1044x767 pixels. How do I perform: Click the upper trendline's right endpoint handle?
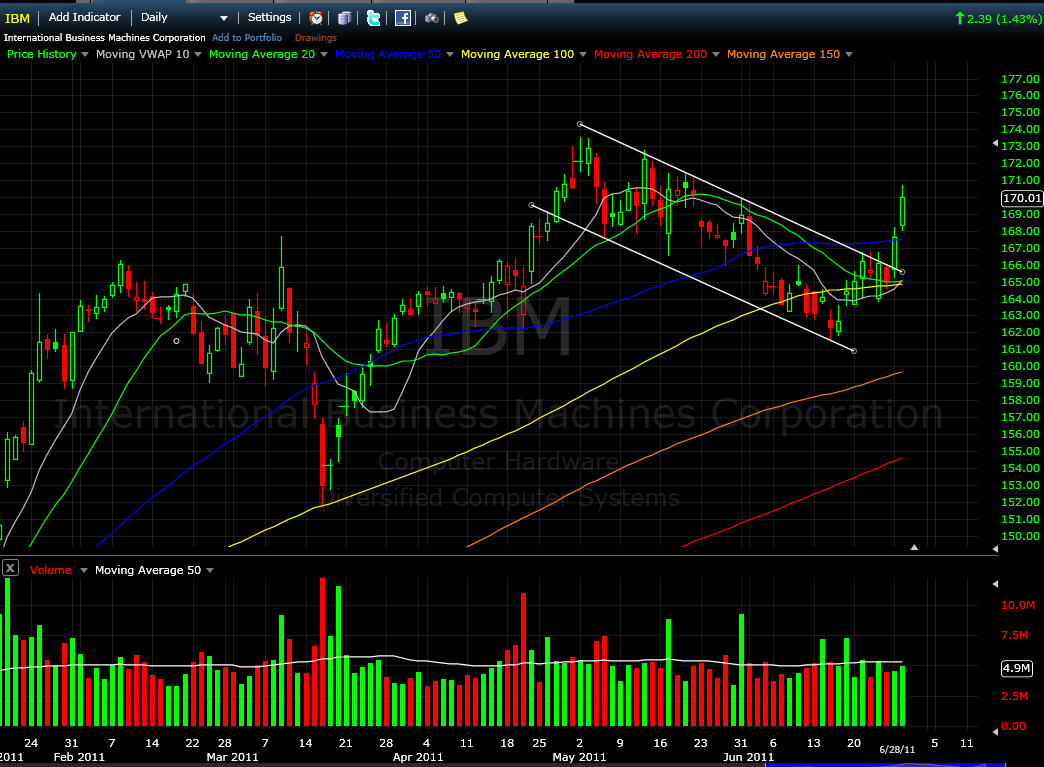point(902,272)
